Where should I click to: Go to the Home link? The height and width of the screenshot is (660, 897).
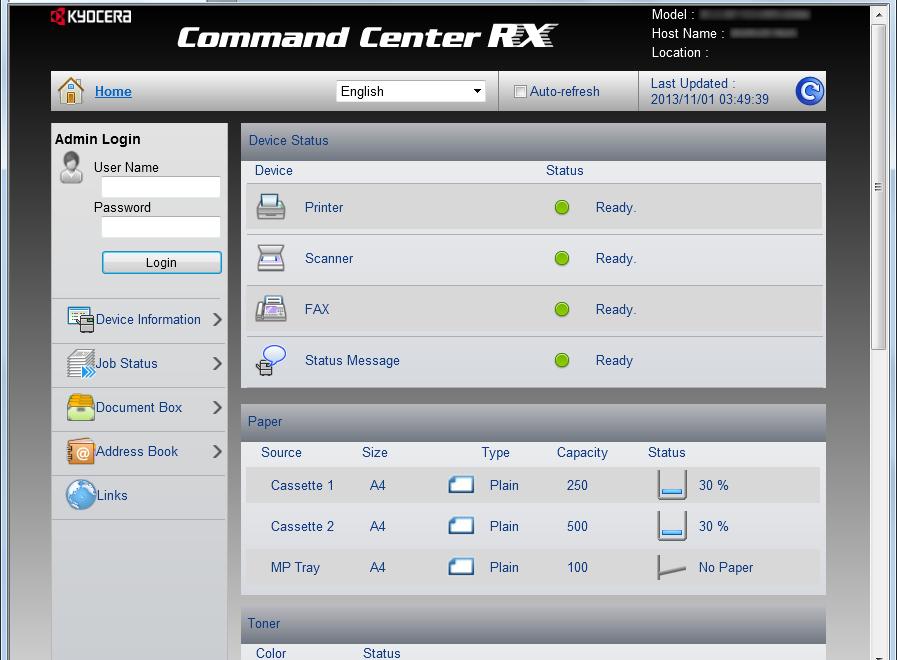click(113, 92)
